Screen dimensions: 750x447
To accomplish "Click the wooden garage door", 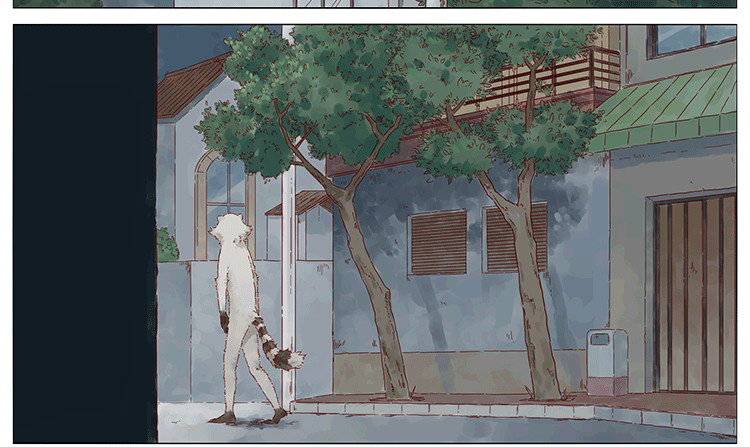I will tap(695, 293).
